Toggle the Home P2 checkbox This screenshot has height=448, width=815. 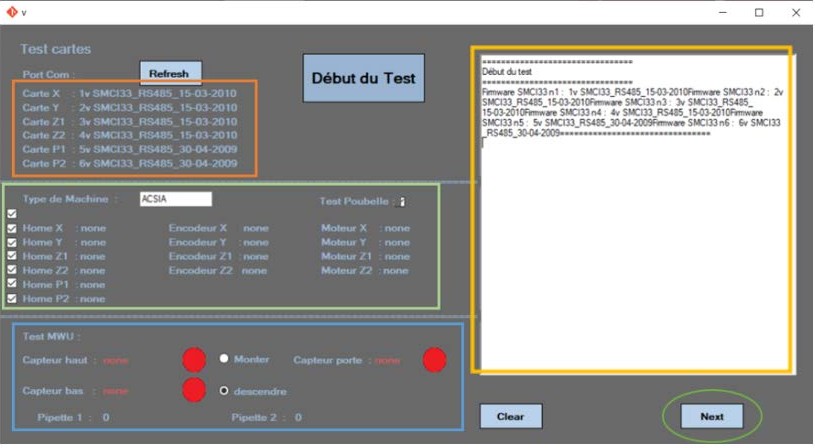(x=12, y=298)
